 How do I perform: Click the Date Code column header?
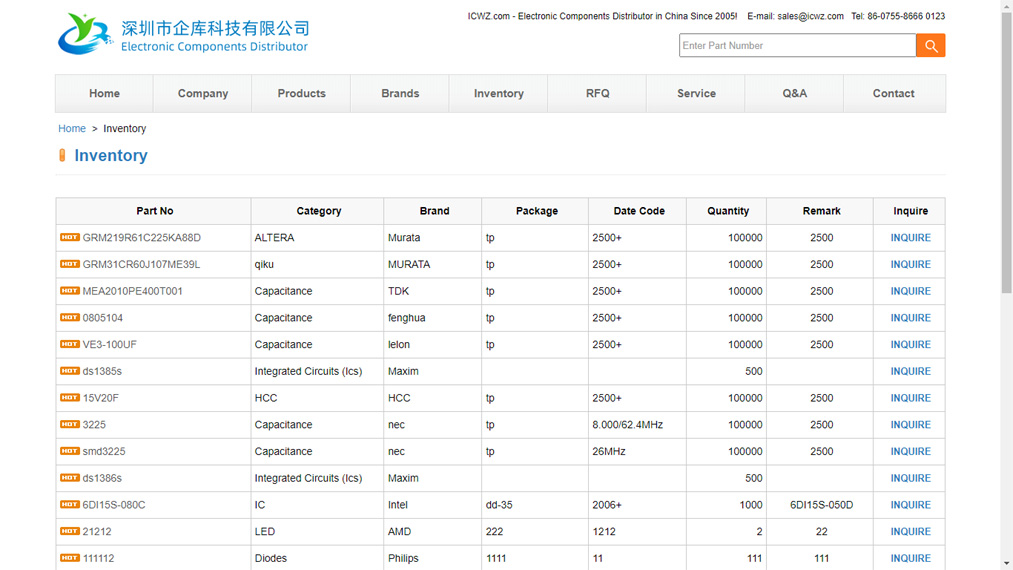tap(639, 211)
